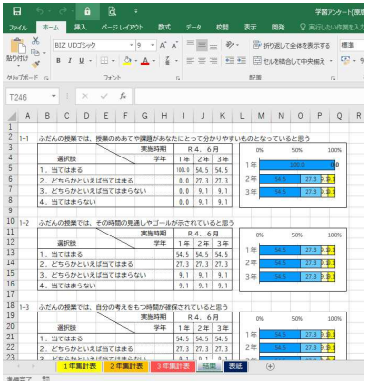
Task: Click the Decrease Font Size icon
Action: [175, 45]
